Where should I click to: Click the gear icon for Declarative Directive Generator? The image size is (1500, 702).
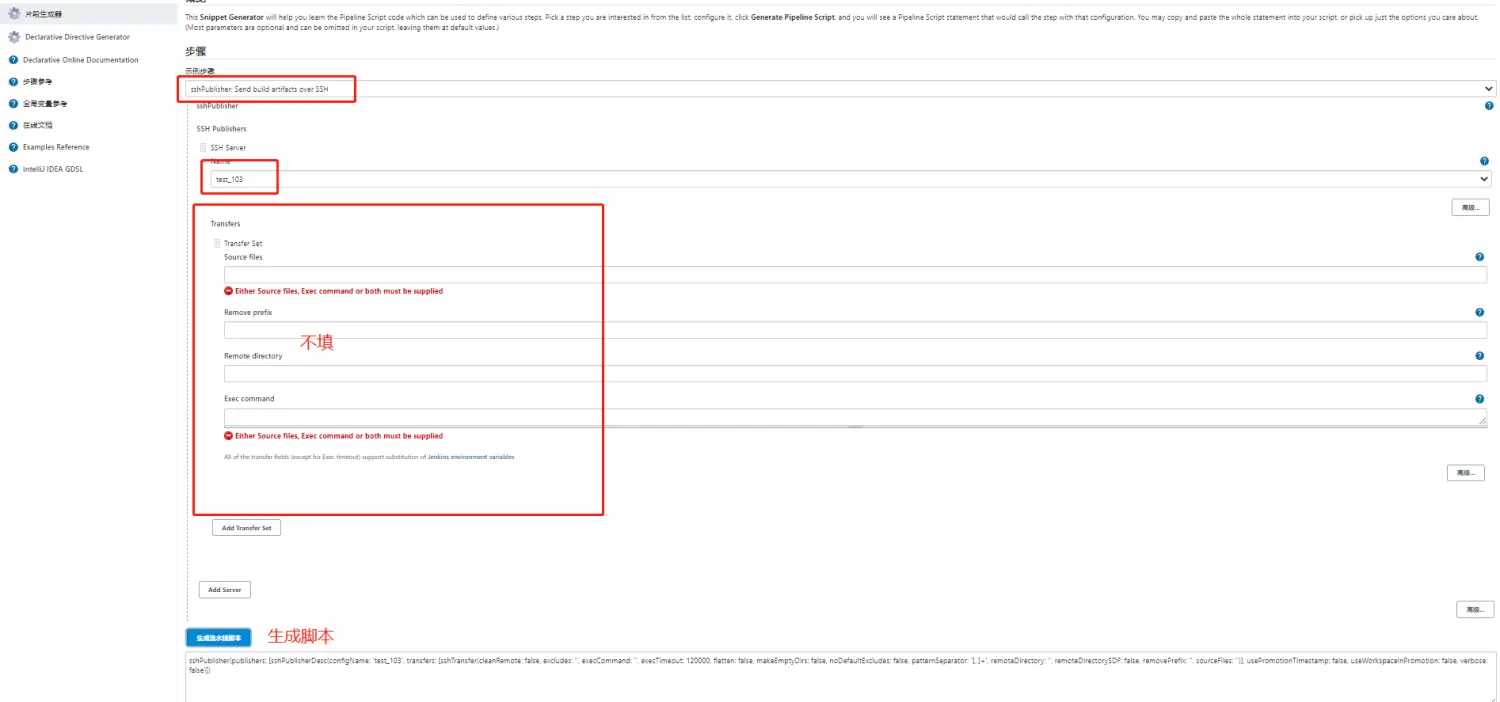click(x=14, y=37)
